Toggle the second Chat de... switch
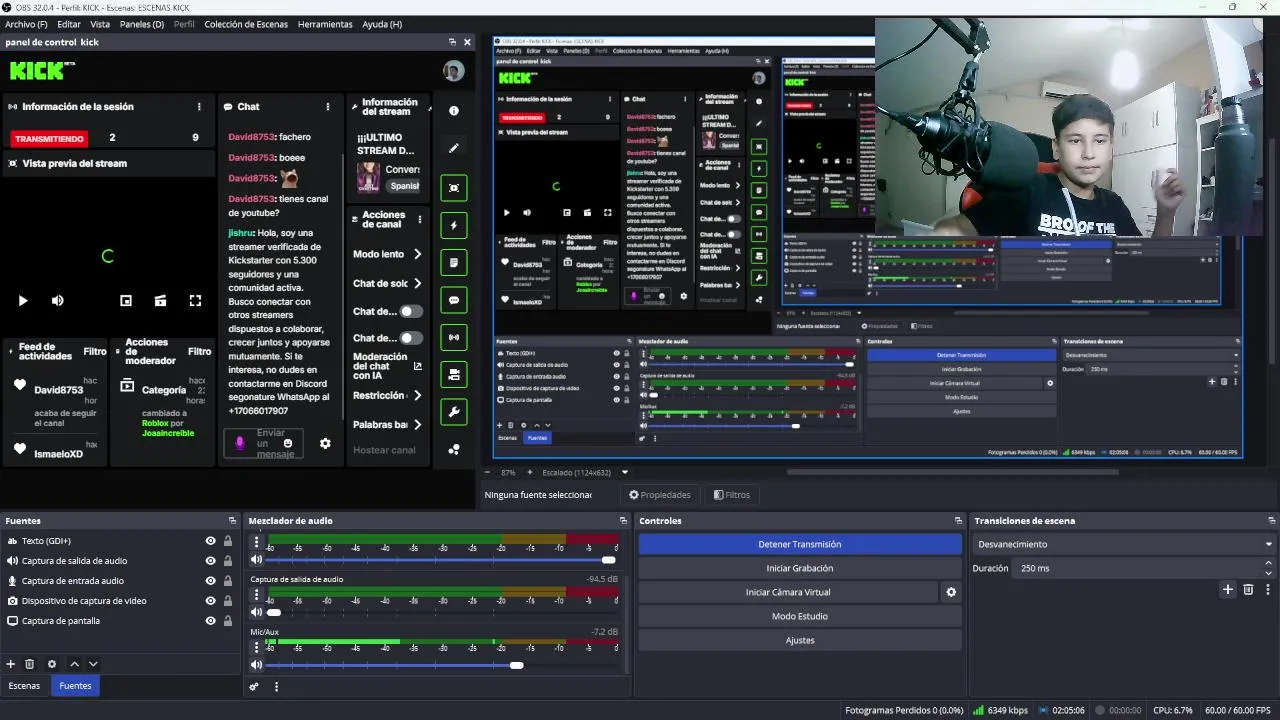This screenshot has width=1280, height=720. 411,338
